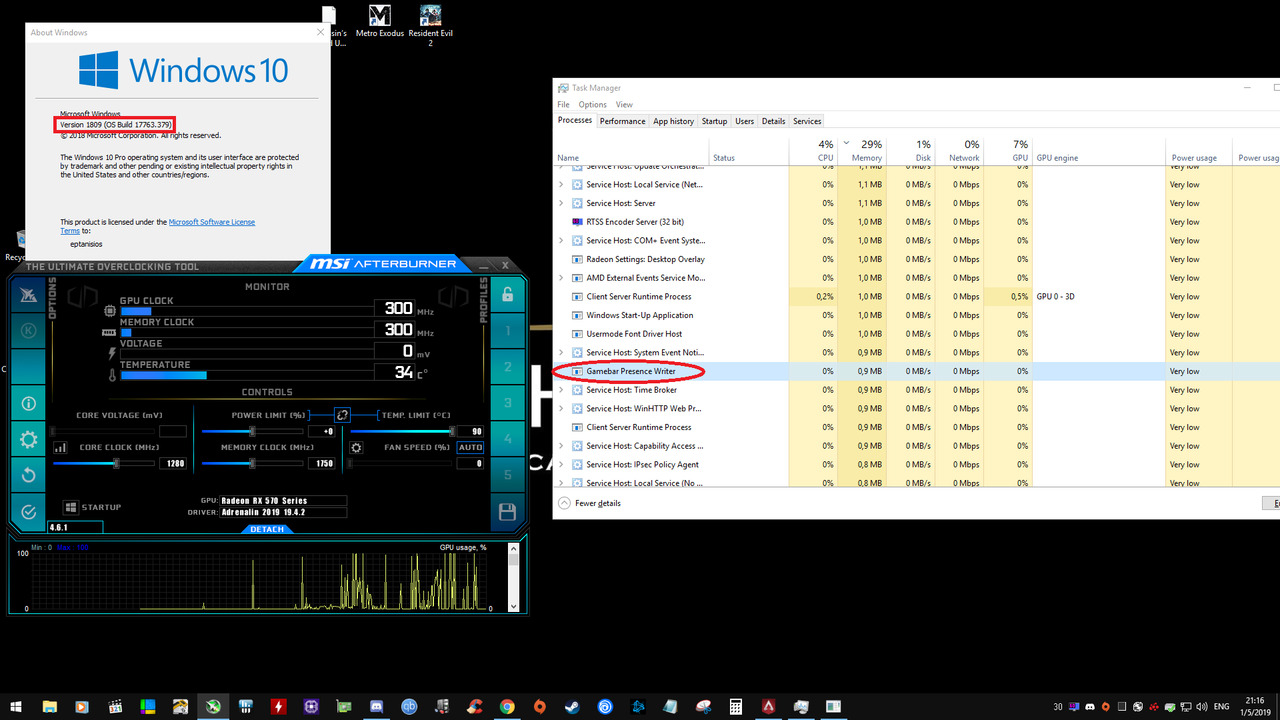
Task: Expand AMD External Events Service row
Action: coord(561,278)
